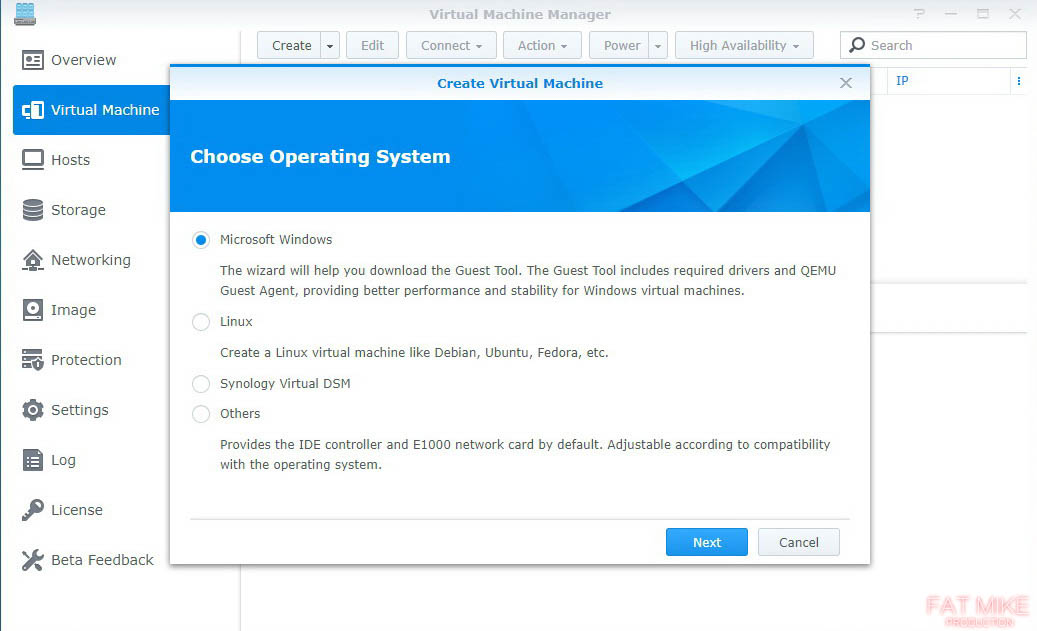Click the Log list icon
The image size is (1037, 631).
pyautogui.click(x=32, y=460)
